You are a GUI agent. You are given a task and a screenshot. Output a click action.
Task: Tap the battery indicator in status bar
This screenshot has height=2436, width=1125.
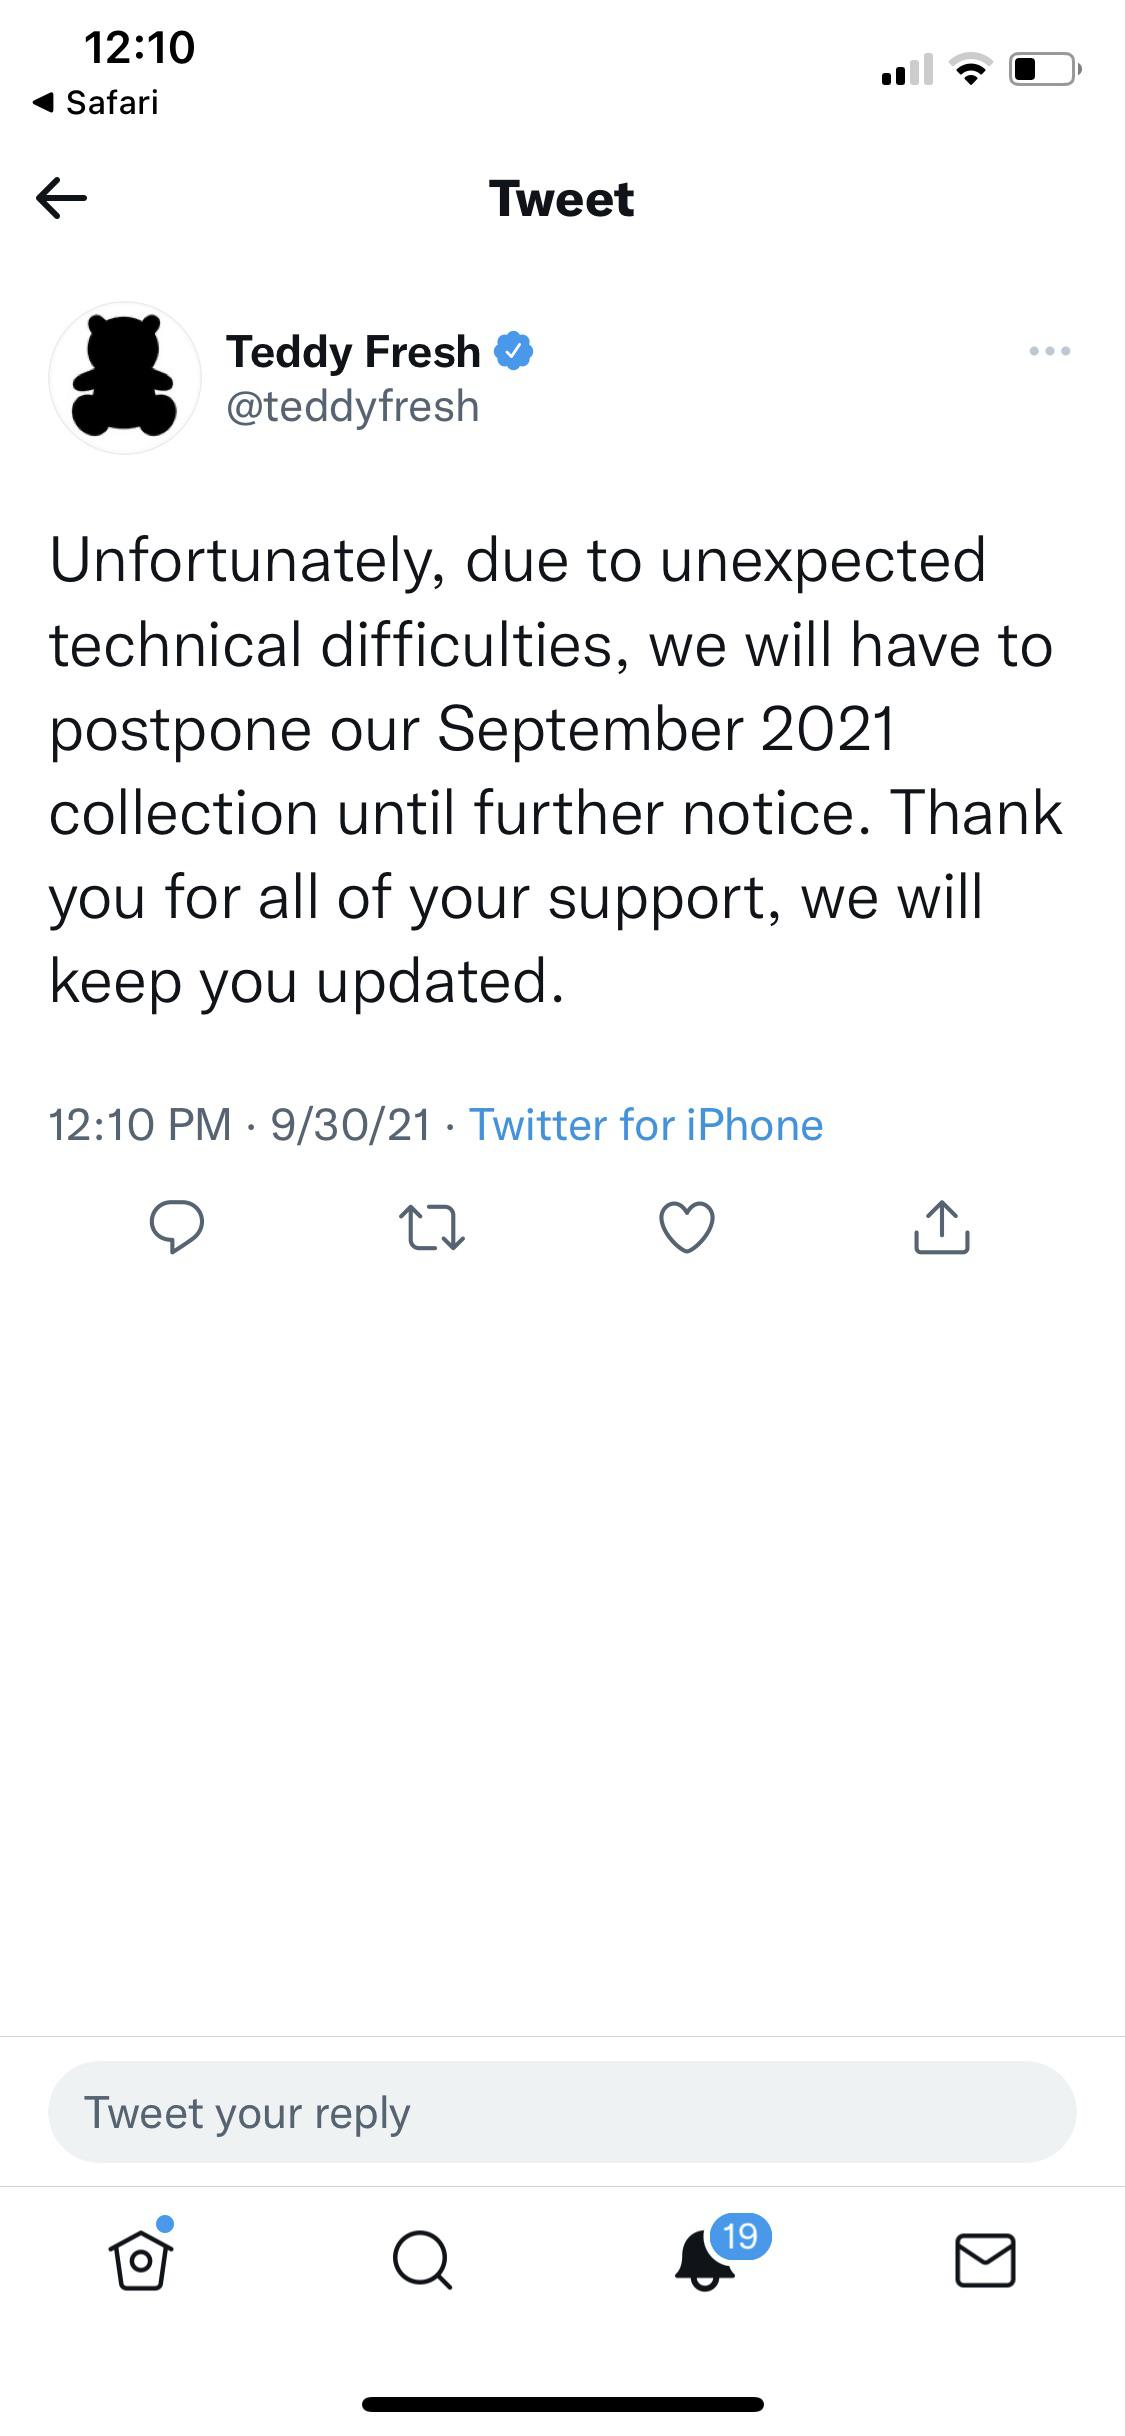pos(1043,70)
